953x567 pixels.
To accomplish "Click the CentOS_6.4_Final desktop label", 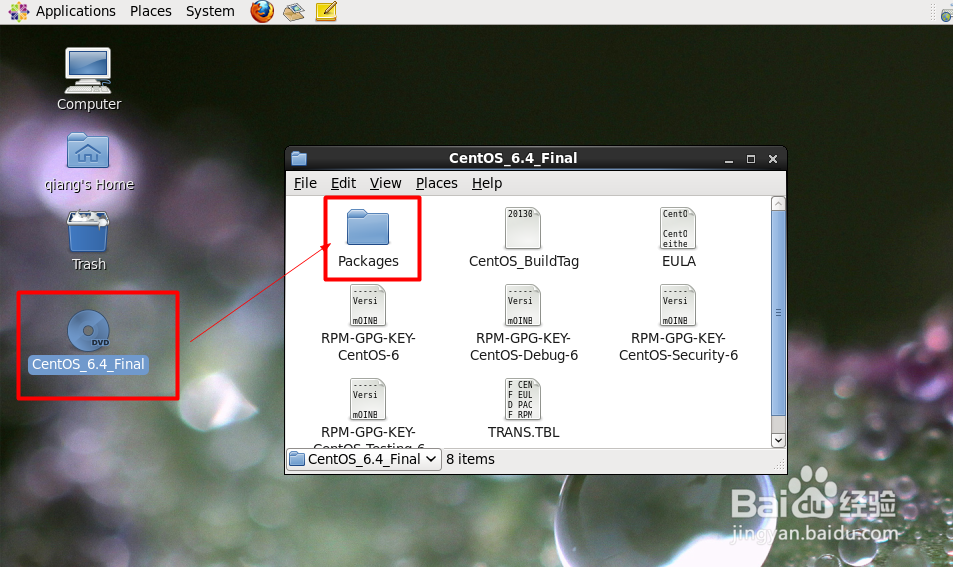I will [88, 364].
